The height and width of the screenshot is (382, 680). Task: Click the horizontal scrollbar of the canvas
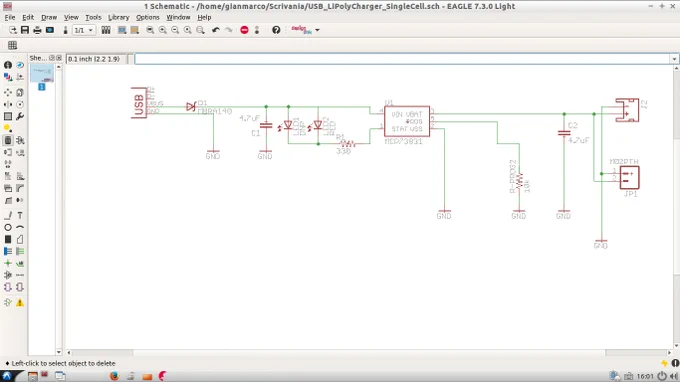(x=369, y=353)
